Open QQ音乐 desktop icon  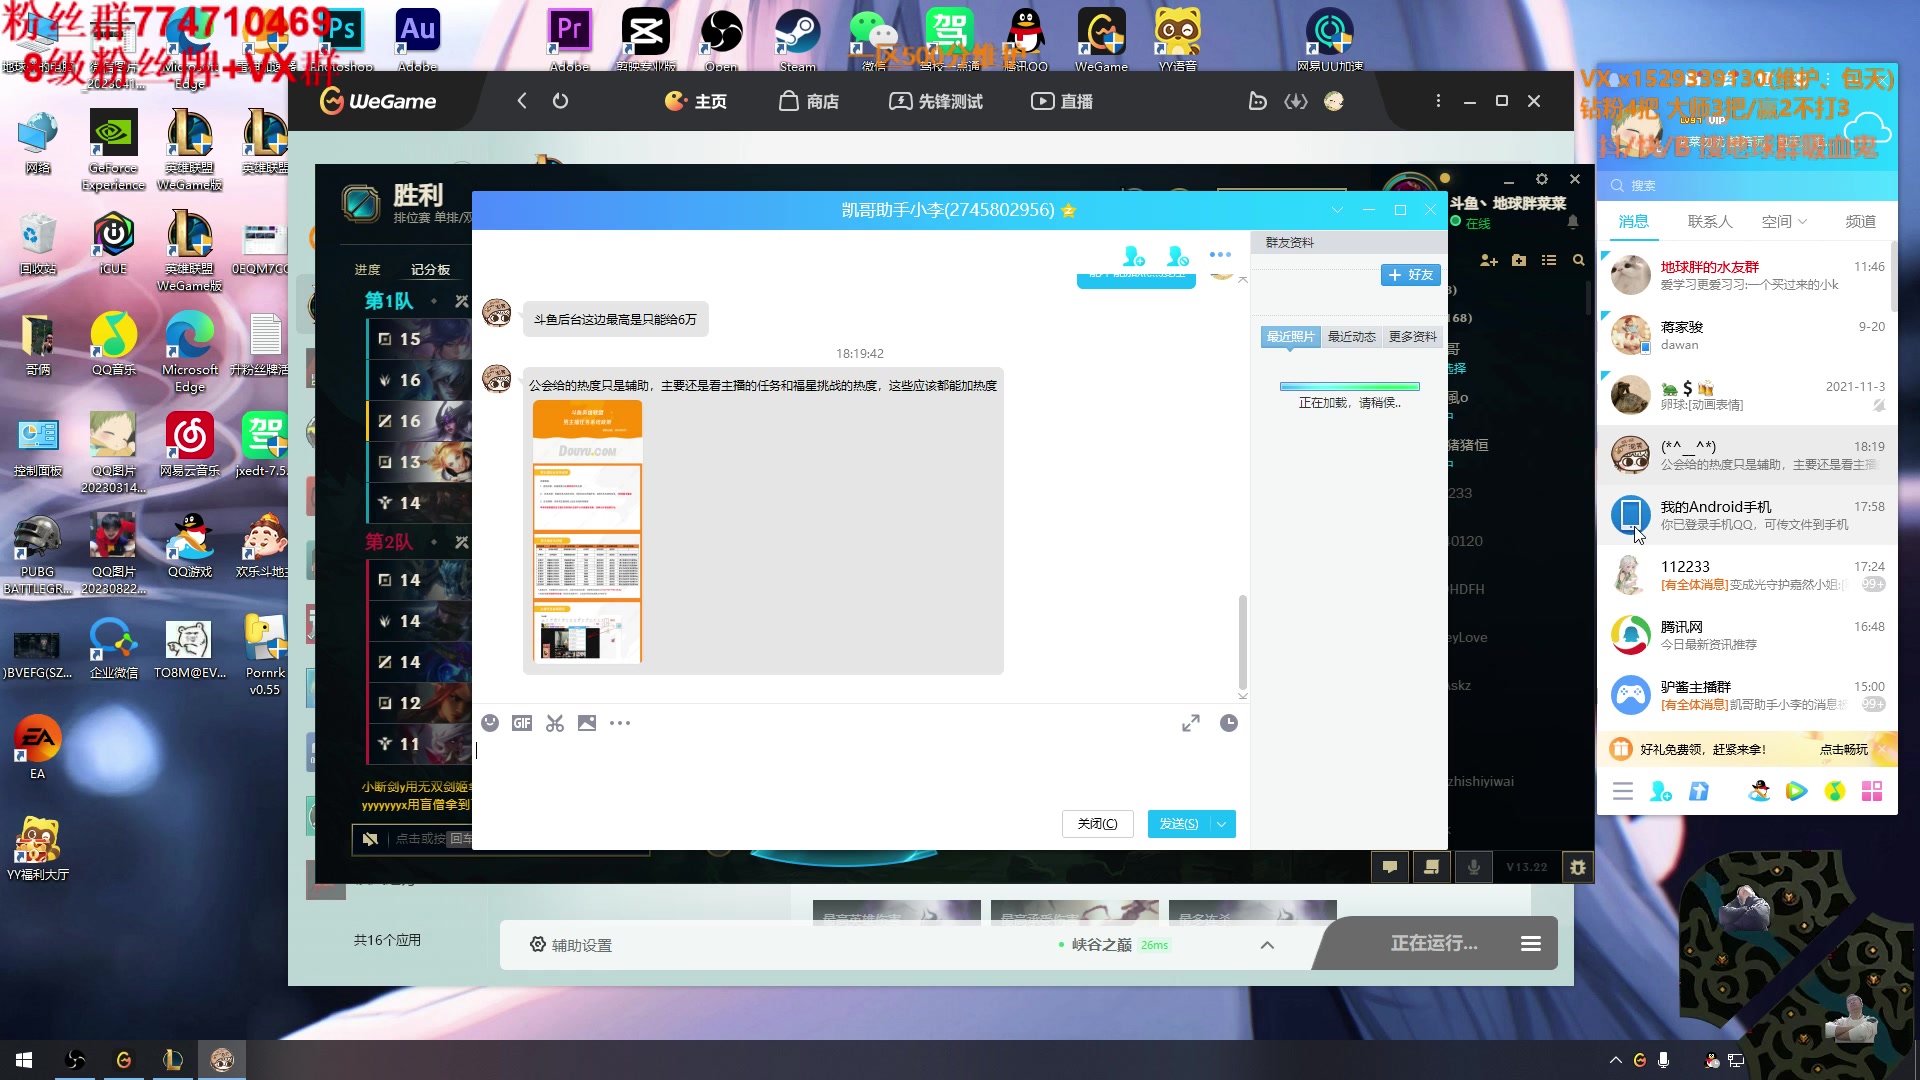click(x=114, y=344)
